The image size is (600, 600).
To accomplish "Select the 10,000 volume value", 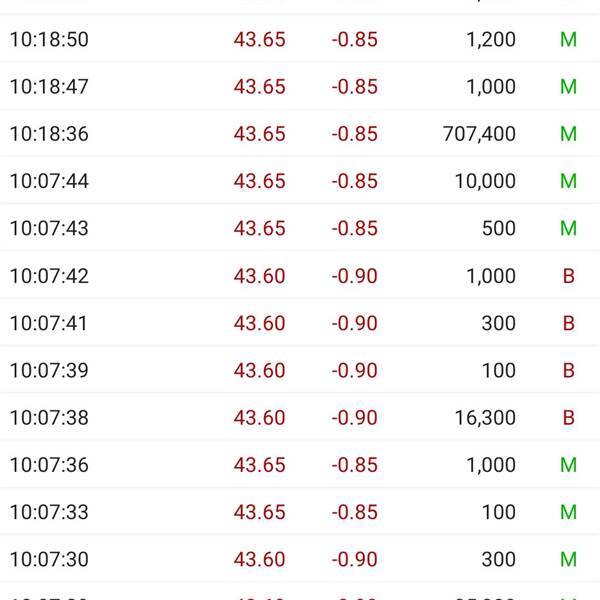I will coord(485,181).
